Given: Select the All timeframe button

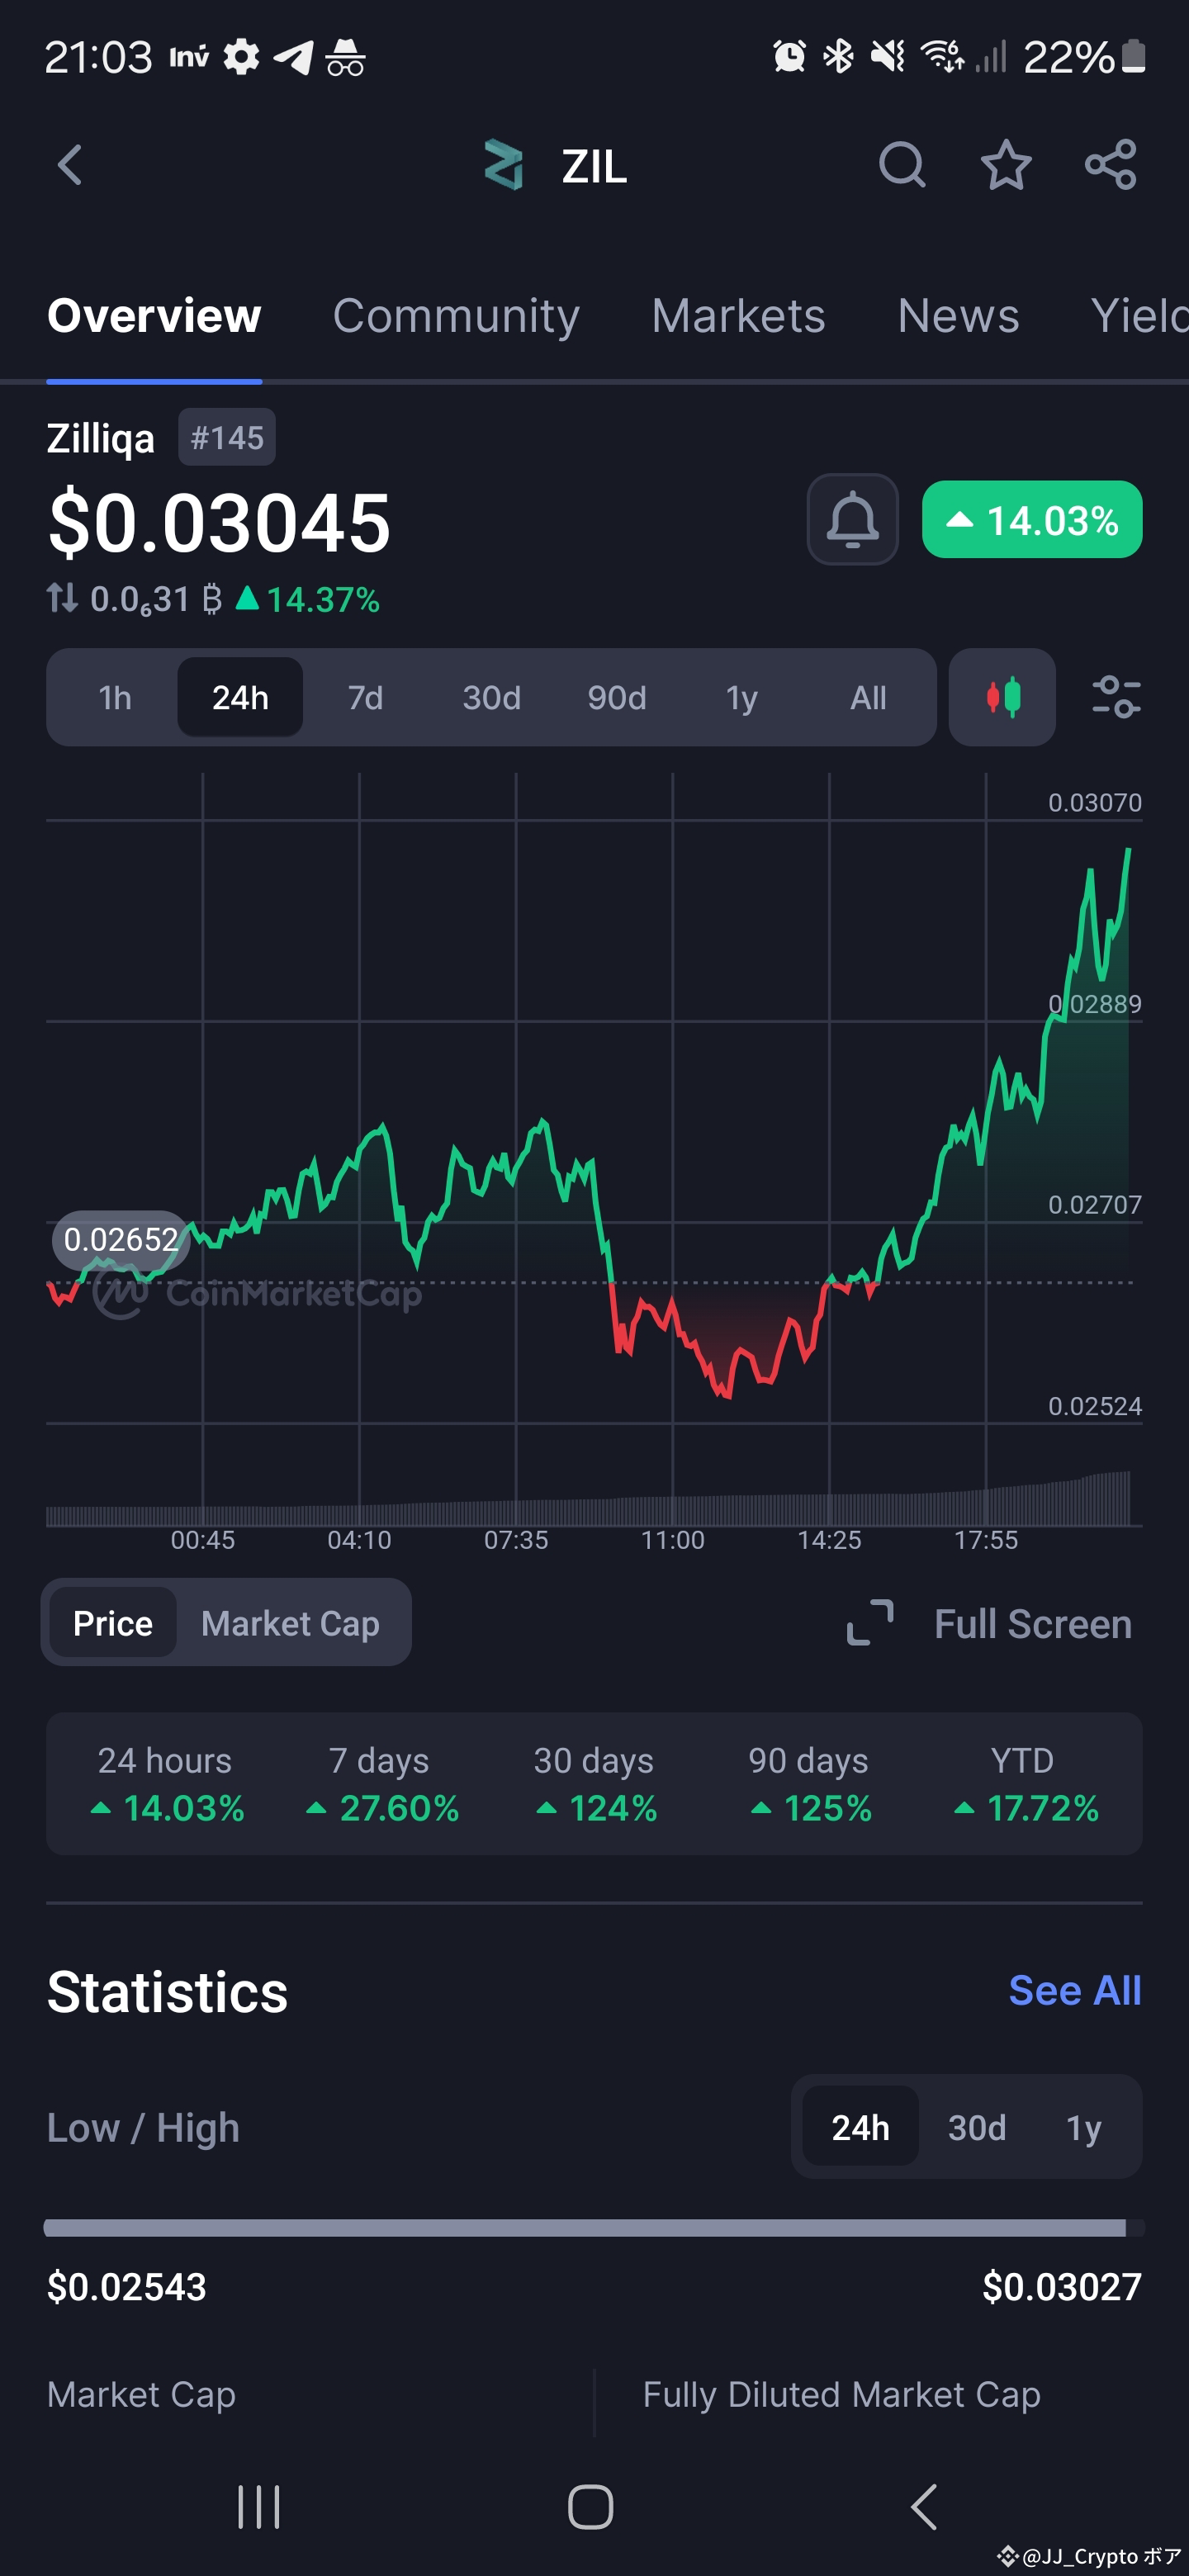Looking at the screenshot, I should pos(868,697).
